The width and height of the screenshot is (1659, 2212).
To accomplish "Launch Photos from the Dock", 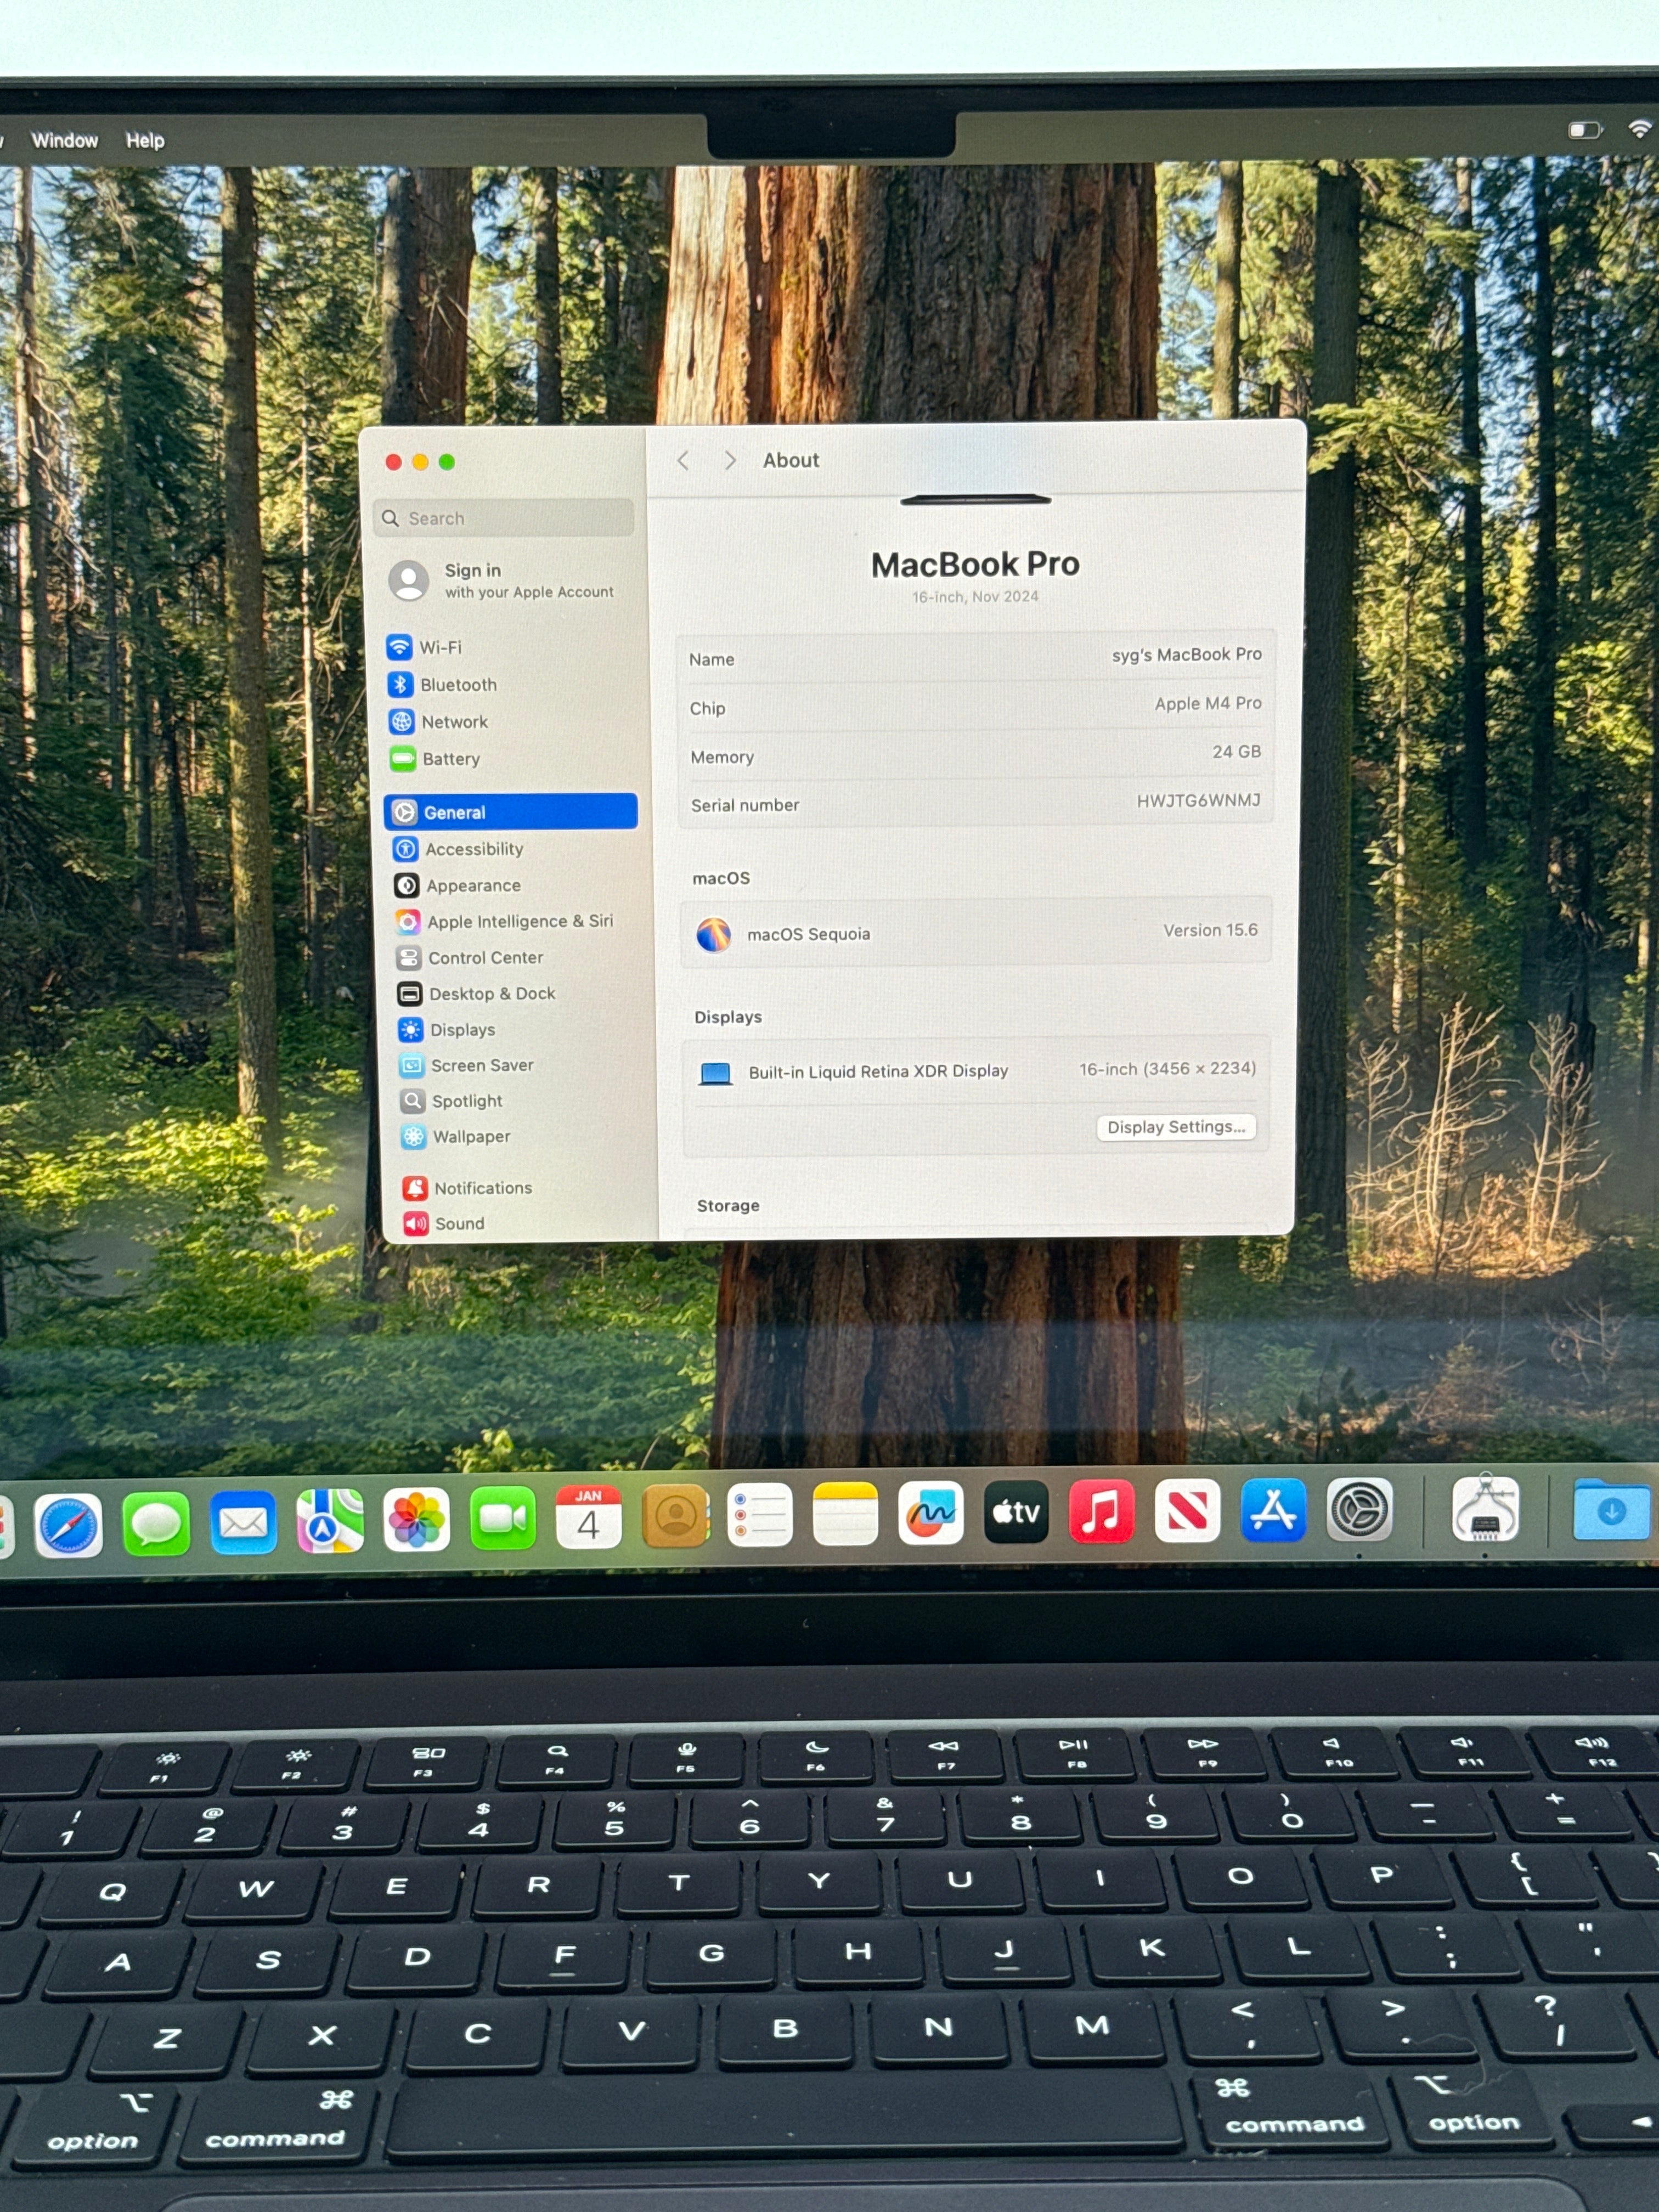I will tap(416, 1520).
